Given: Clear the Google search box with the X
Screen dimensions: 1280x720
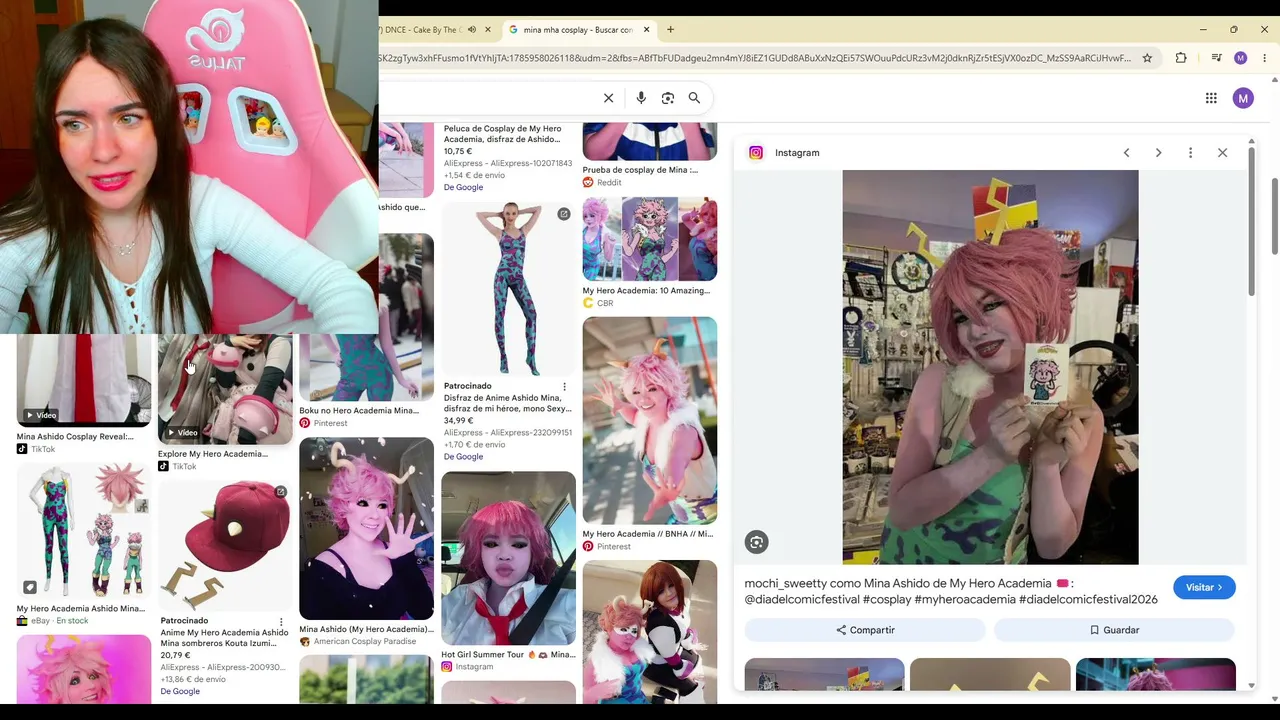Looking at the screenshot, I should 608,98.
